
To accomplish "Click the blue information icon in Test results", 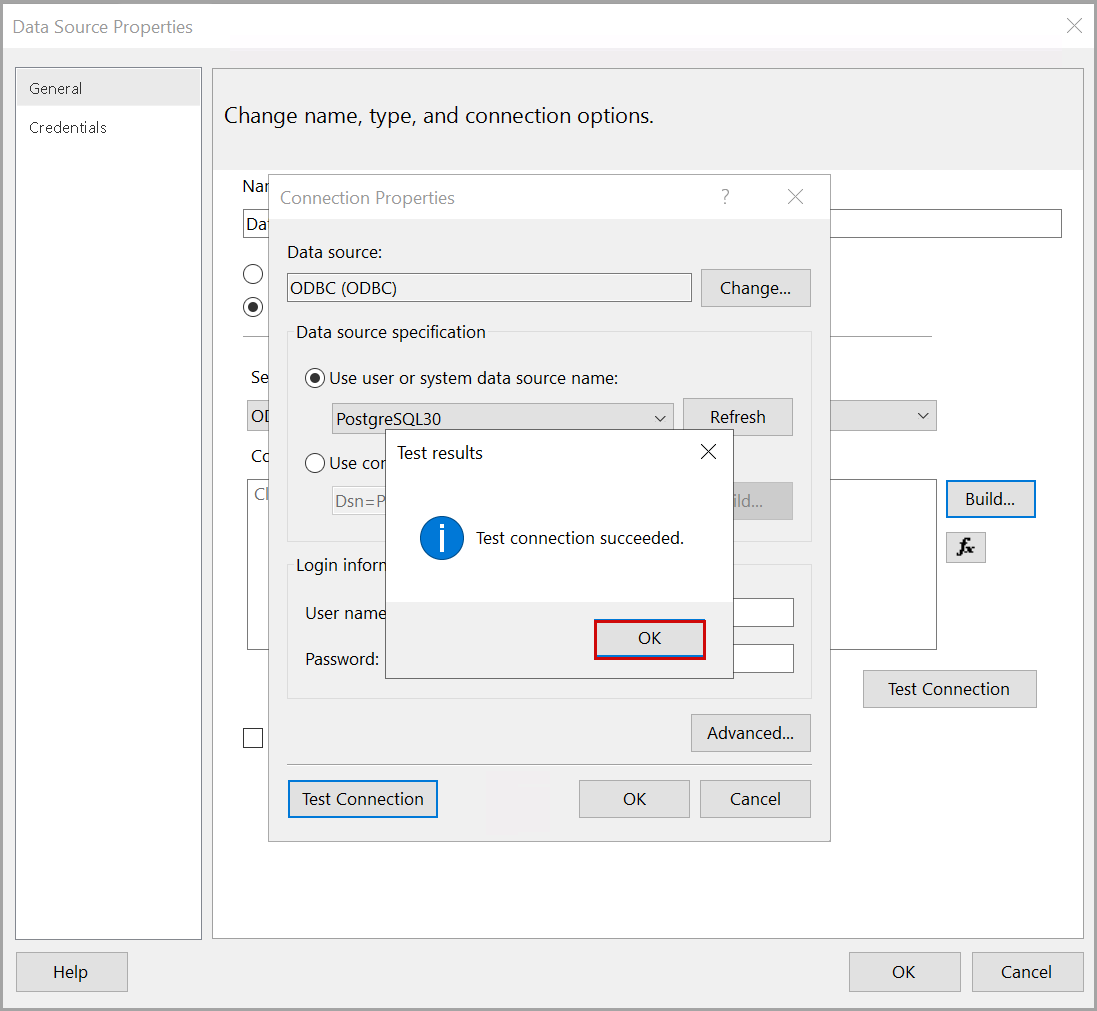I will click(x=441, y=538).
